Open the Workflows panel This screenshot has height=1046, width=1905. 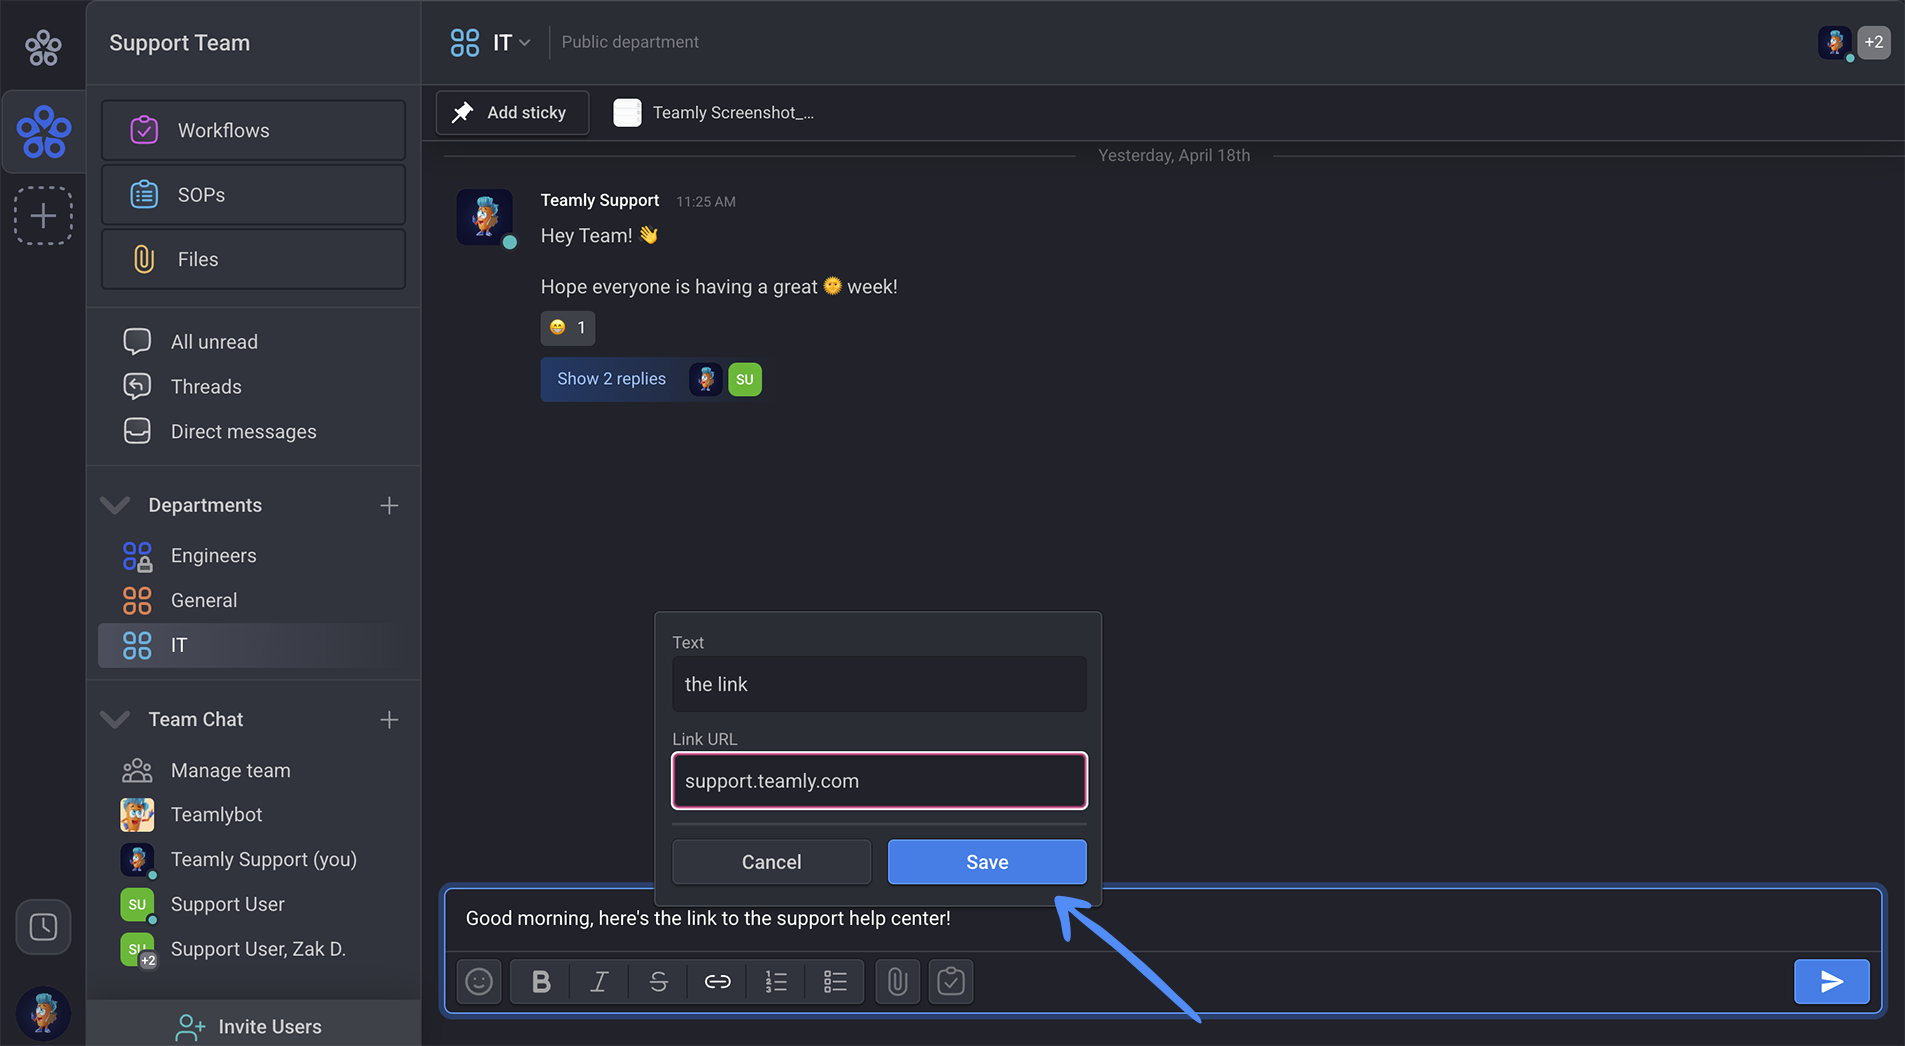click(253, 130)
